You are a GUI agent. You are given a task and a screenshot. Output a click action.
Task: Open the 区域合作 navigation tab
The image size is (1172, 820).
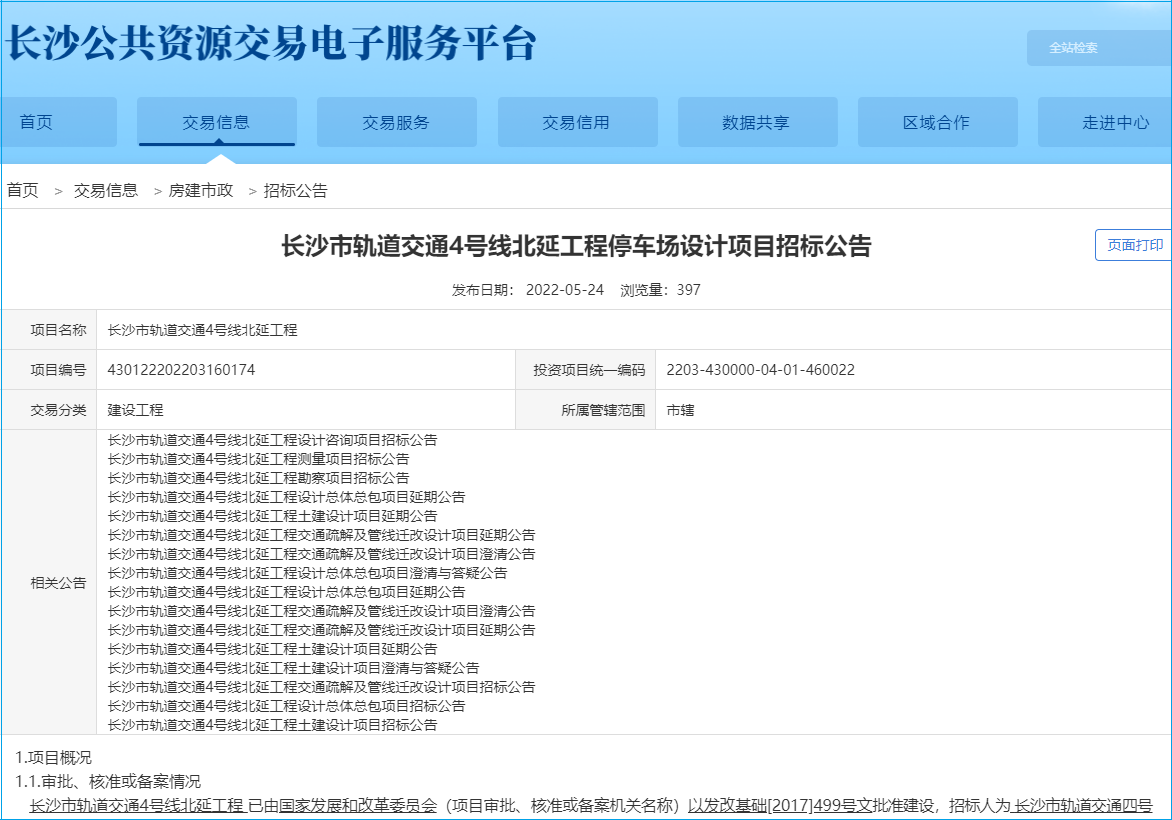pyautogui.click(x=936, y=123)
